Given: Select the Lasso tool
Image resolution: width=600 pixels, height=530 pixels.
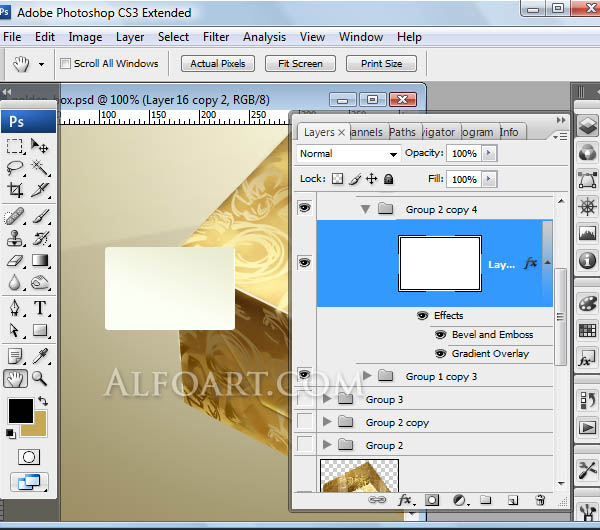Looking at the screenshot, I should (x=15, y=168).
